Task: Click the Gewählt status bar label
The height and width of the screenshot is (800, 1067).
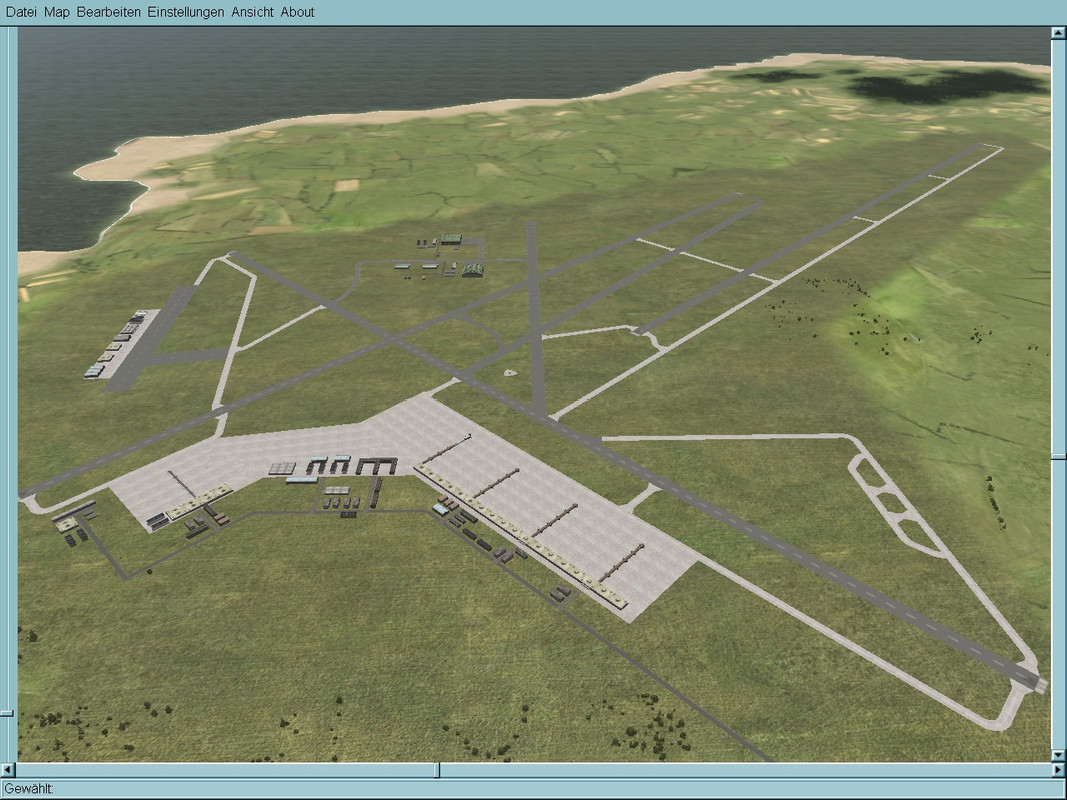Action: point(29,789)
